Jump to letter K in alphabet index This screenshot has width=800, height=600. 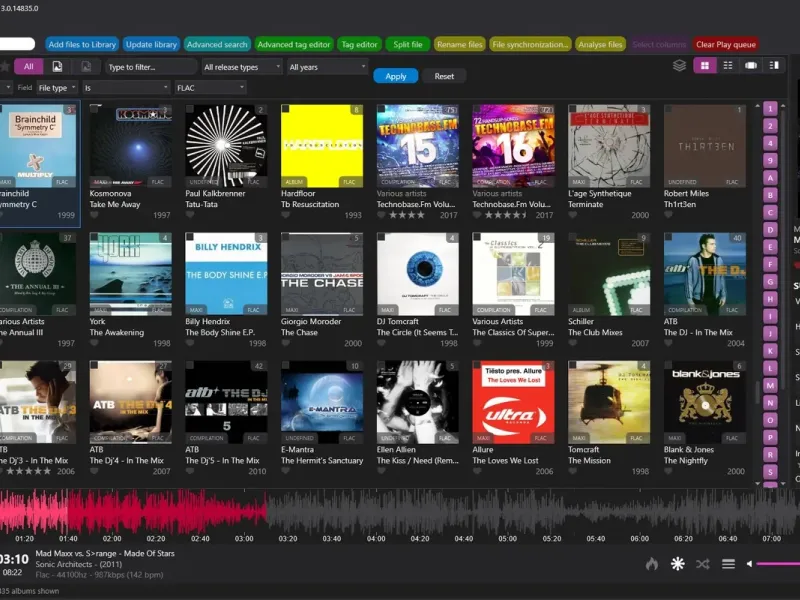(x=770, y=351)
